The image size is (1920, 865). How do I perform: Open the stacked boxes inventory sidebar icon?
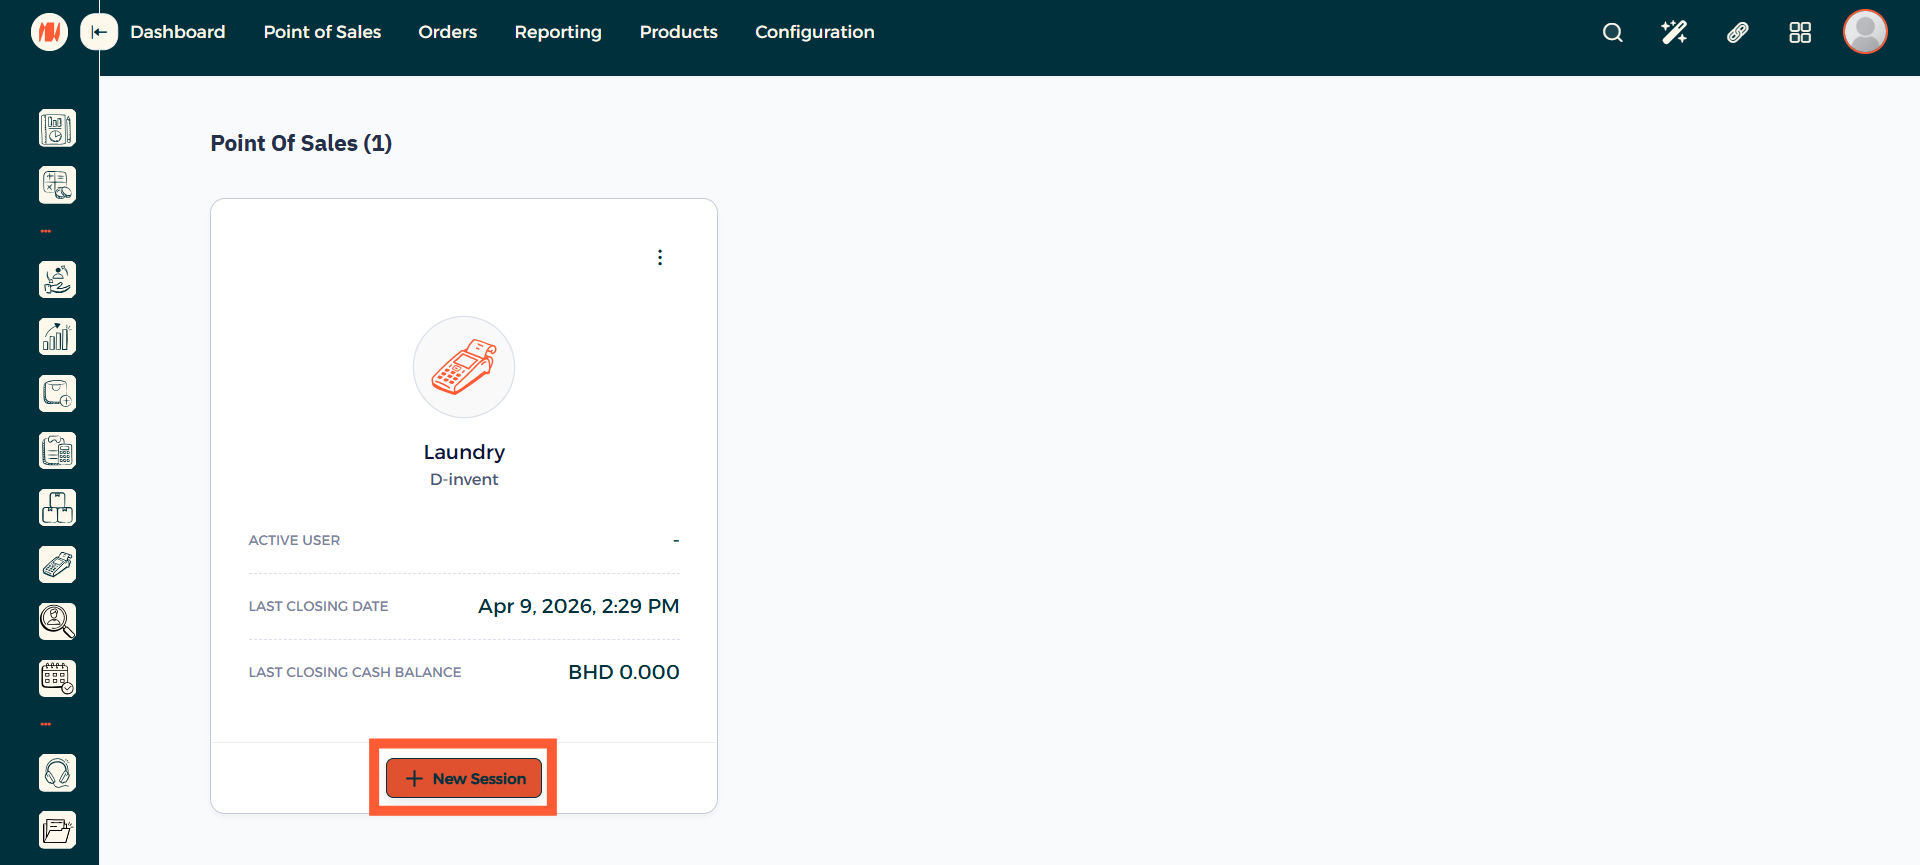57,508
